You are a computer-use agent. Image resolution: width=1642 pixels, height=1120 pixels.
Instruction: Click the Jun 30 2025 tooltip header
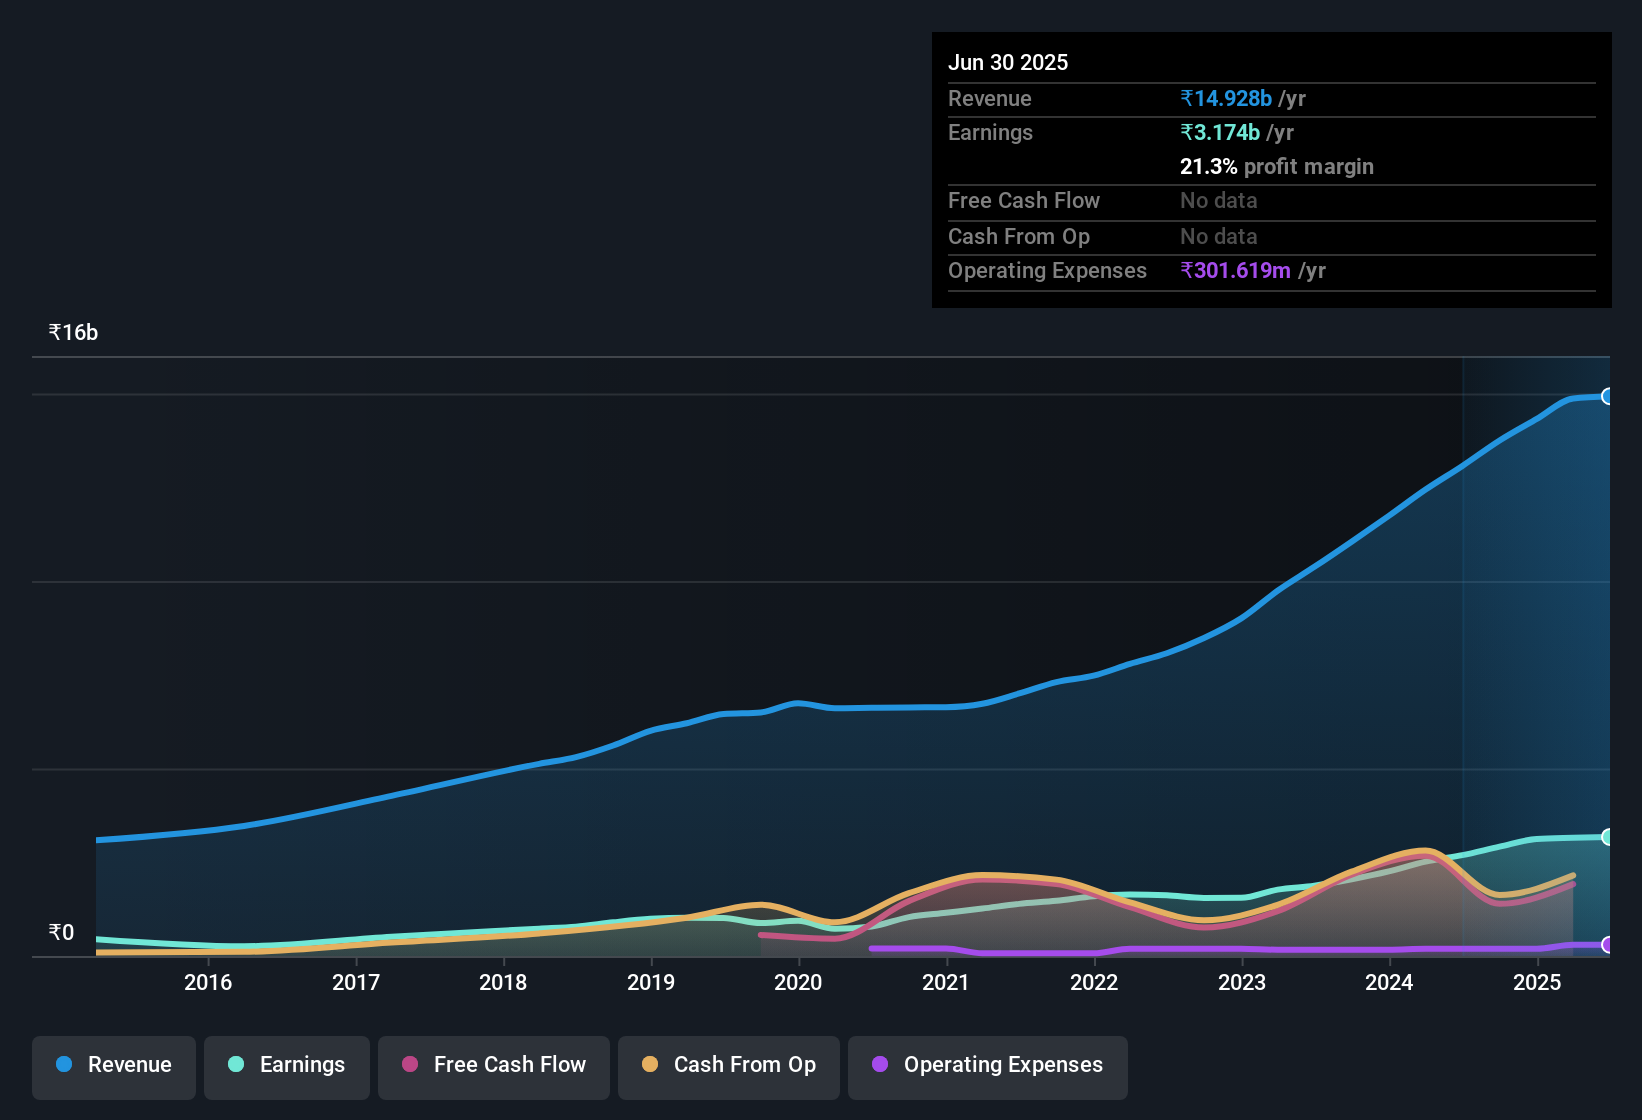(x=1008, y=62)
